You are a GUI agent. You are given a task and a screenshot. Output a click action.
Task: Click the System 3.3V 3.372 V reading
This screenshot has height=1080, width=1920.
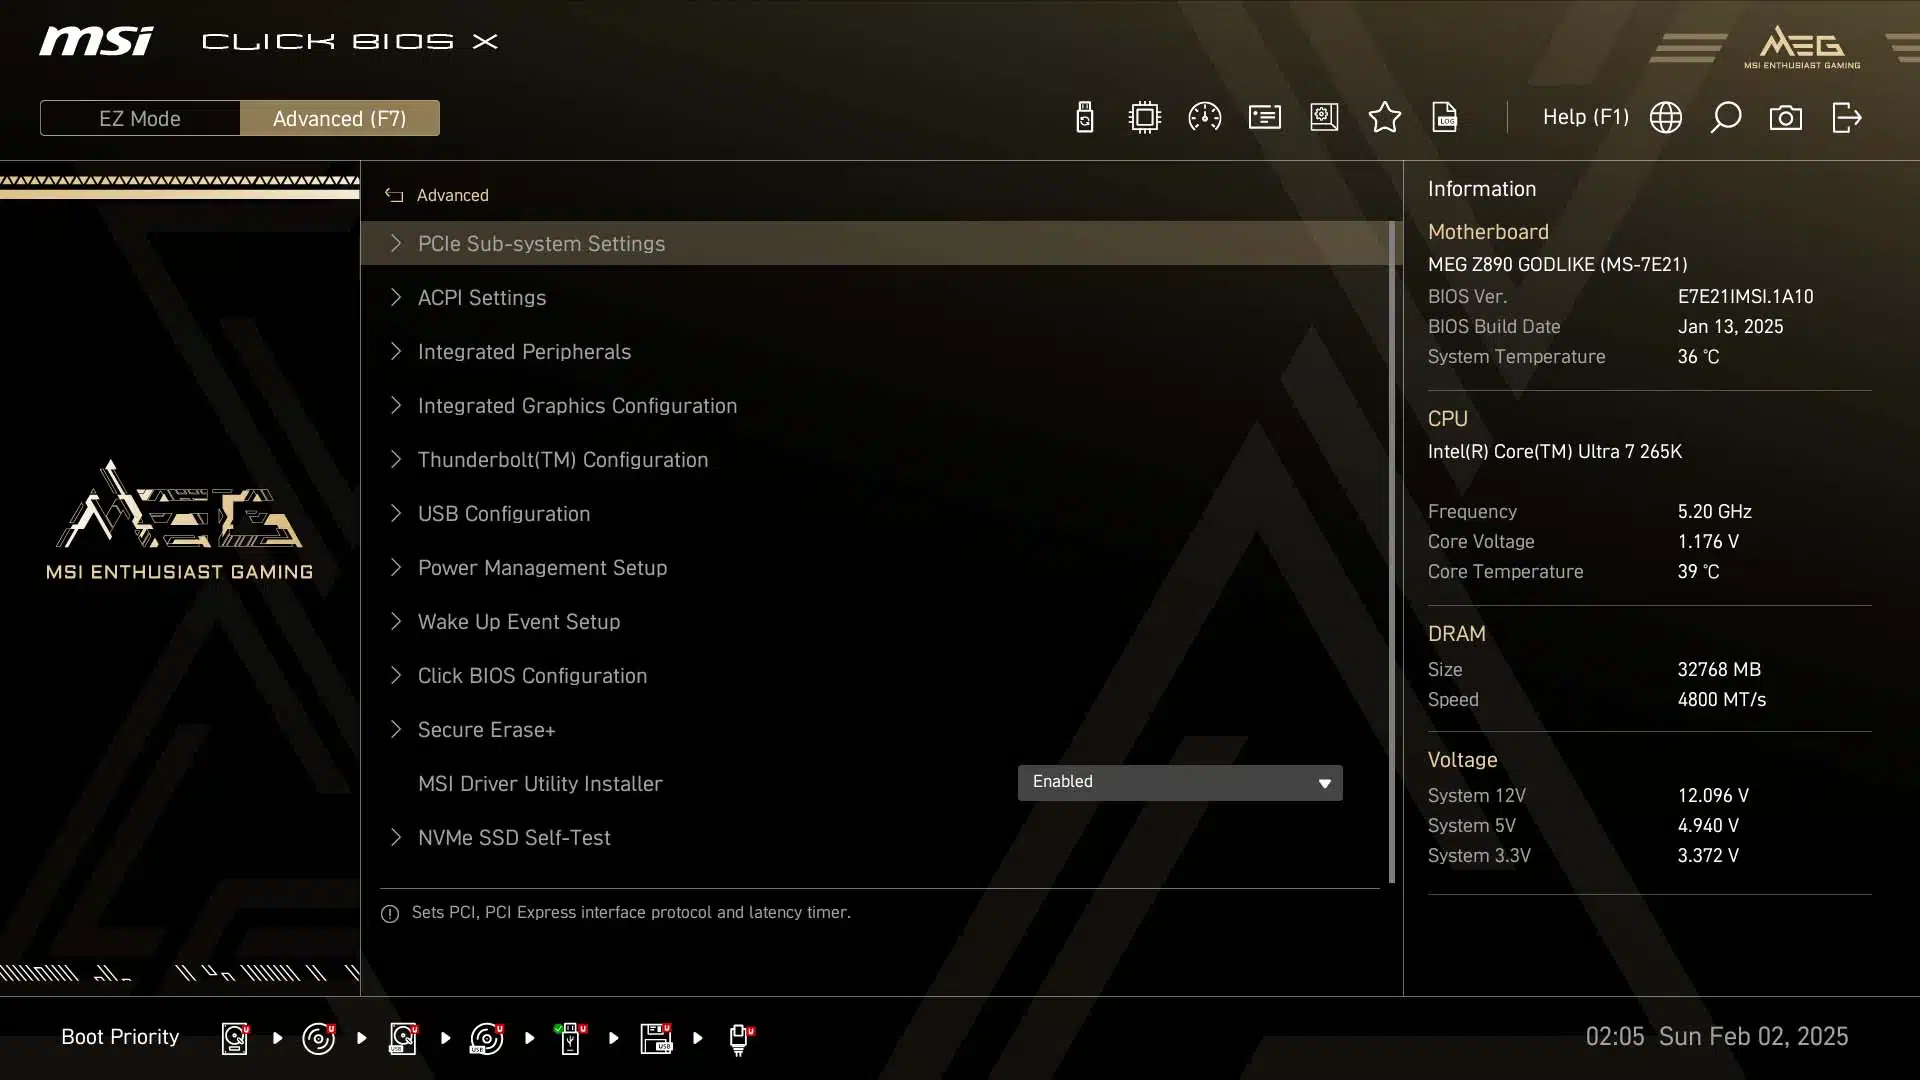tap(1708, 855)
